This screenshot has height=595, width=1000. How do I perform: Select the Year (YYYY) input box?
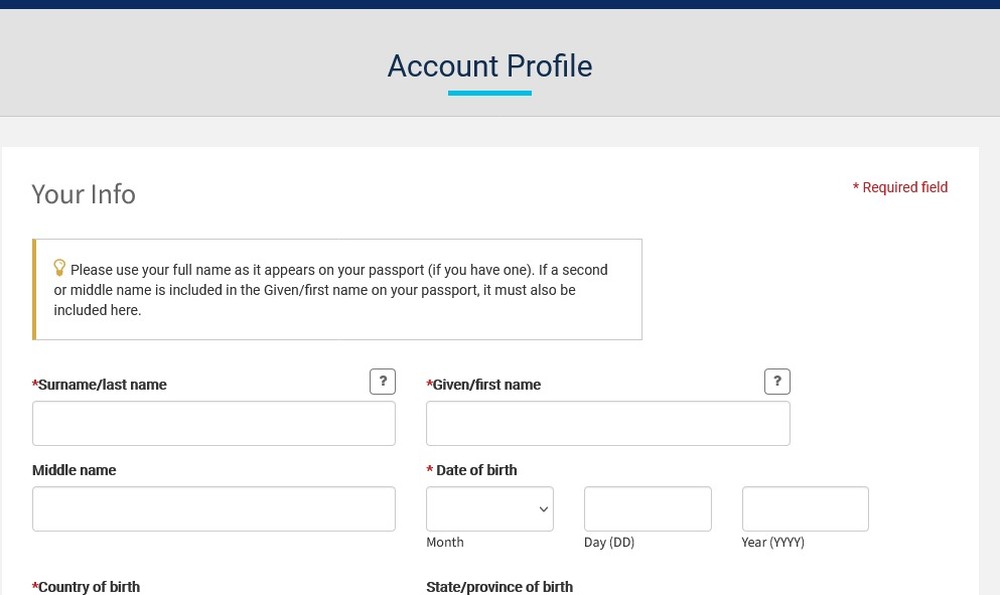pos(805,509)
